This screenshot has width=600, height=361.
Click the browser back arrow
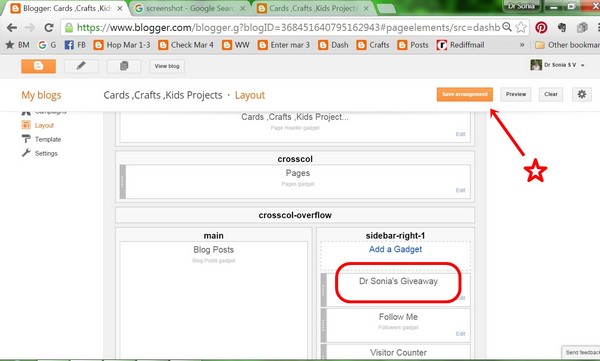12,28
